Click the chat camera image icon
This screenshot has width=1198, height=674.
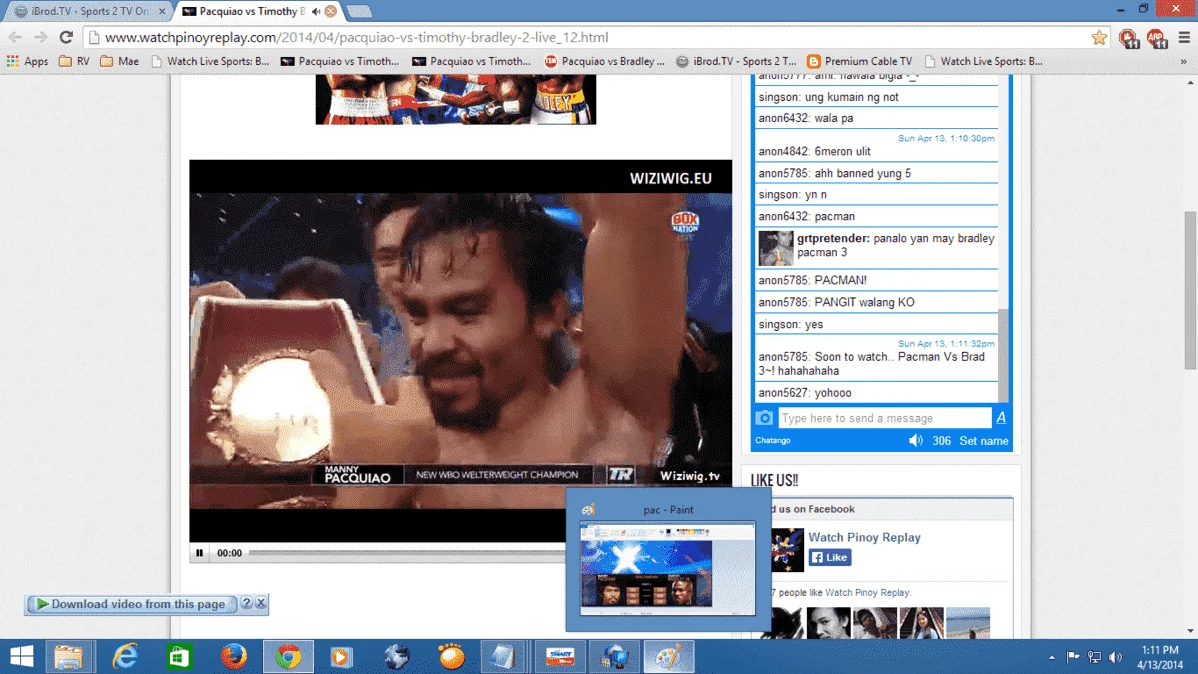tap(764, 418)
